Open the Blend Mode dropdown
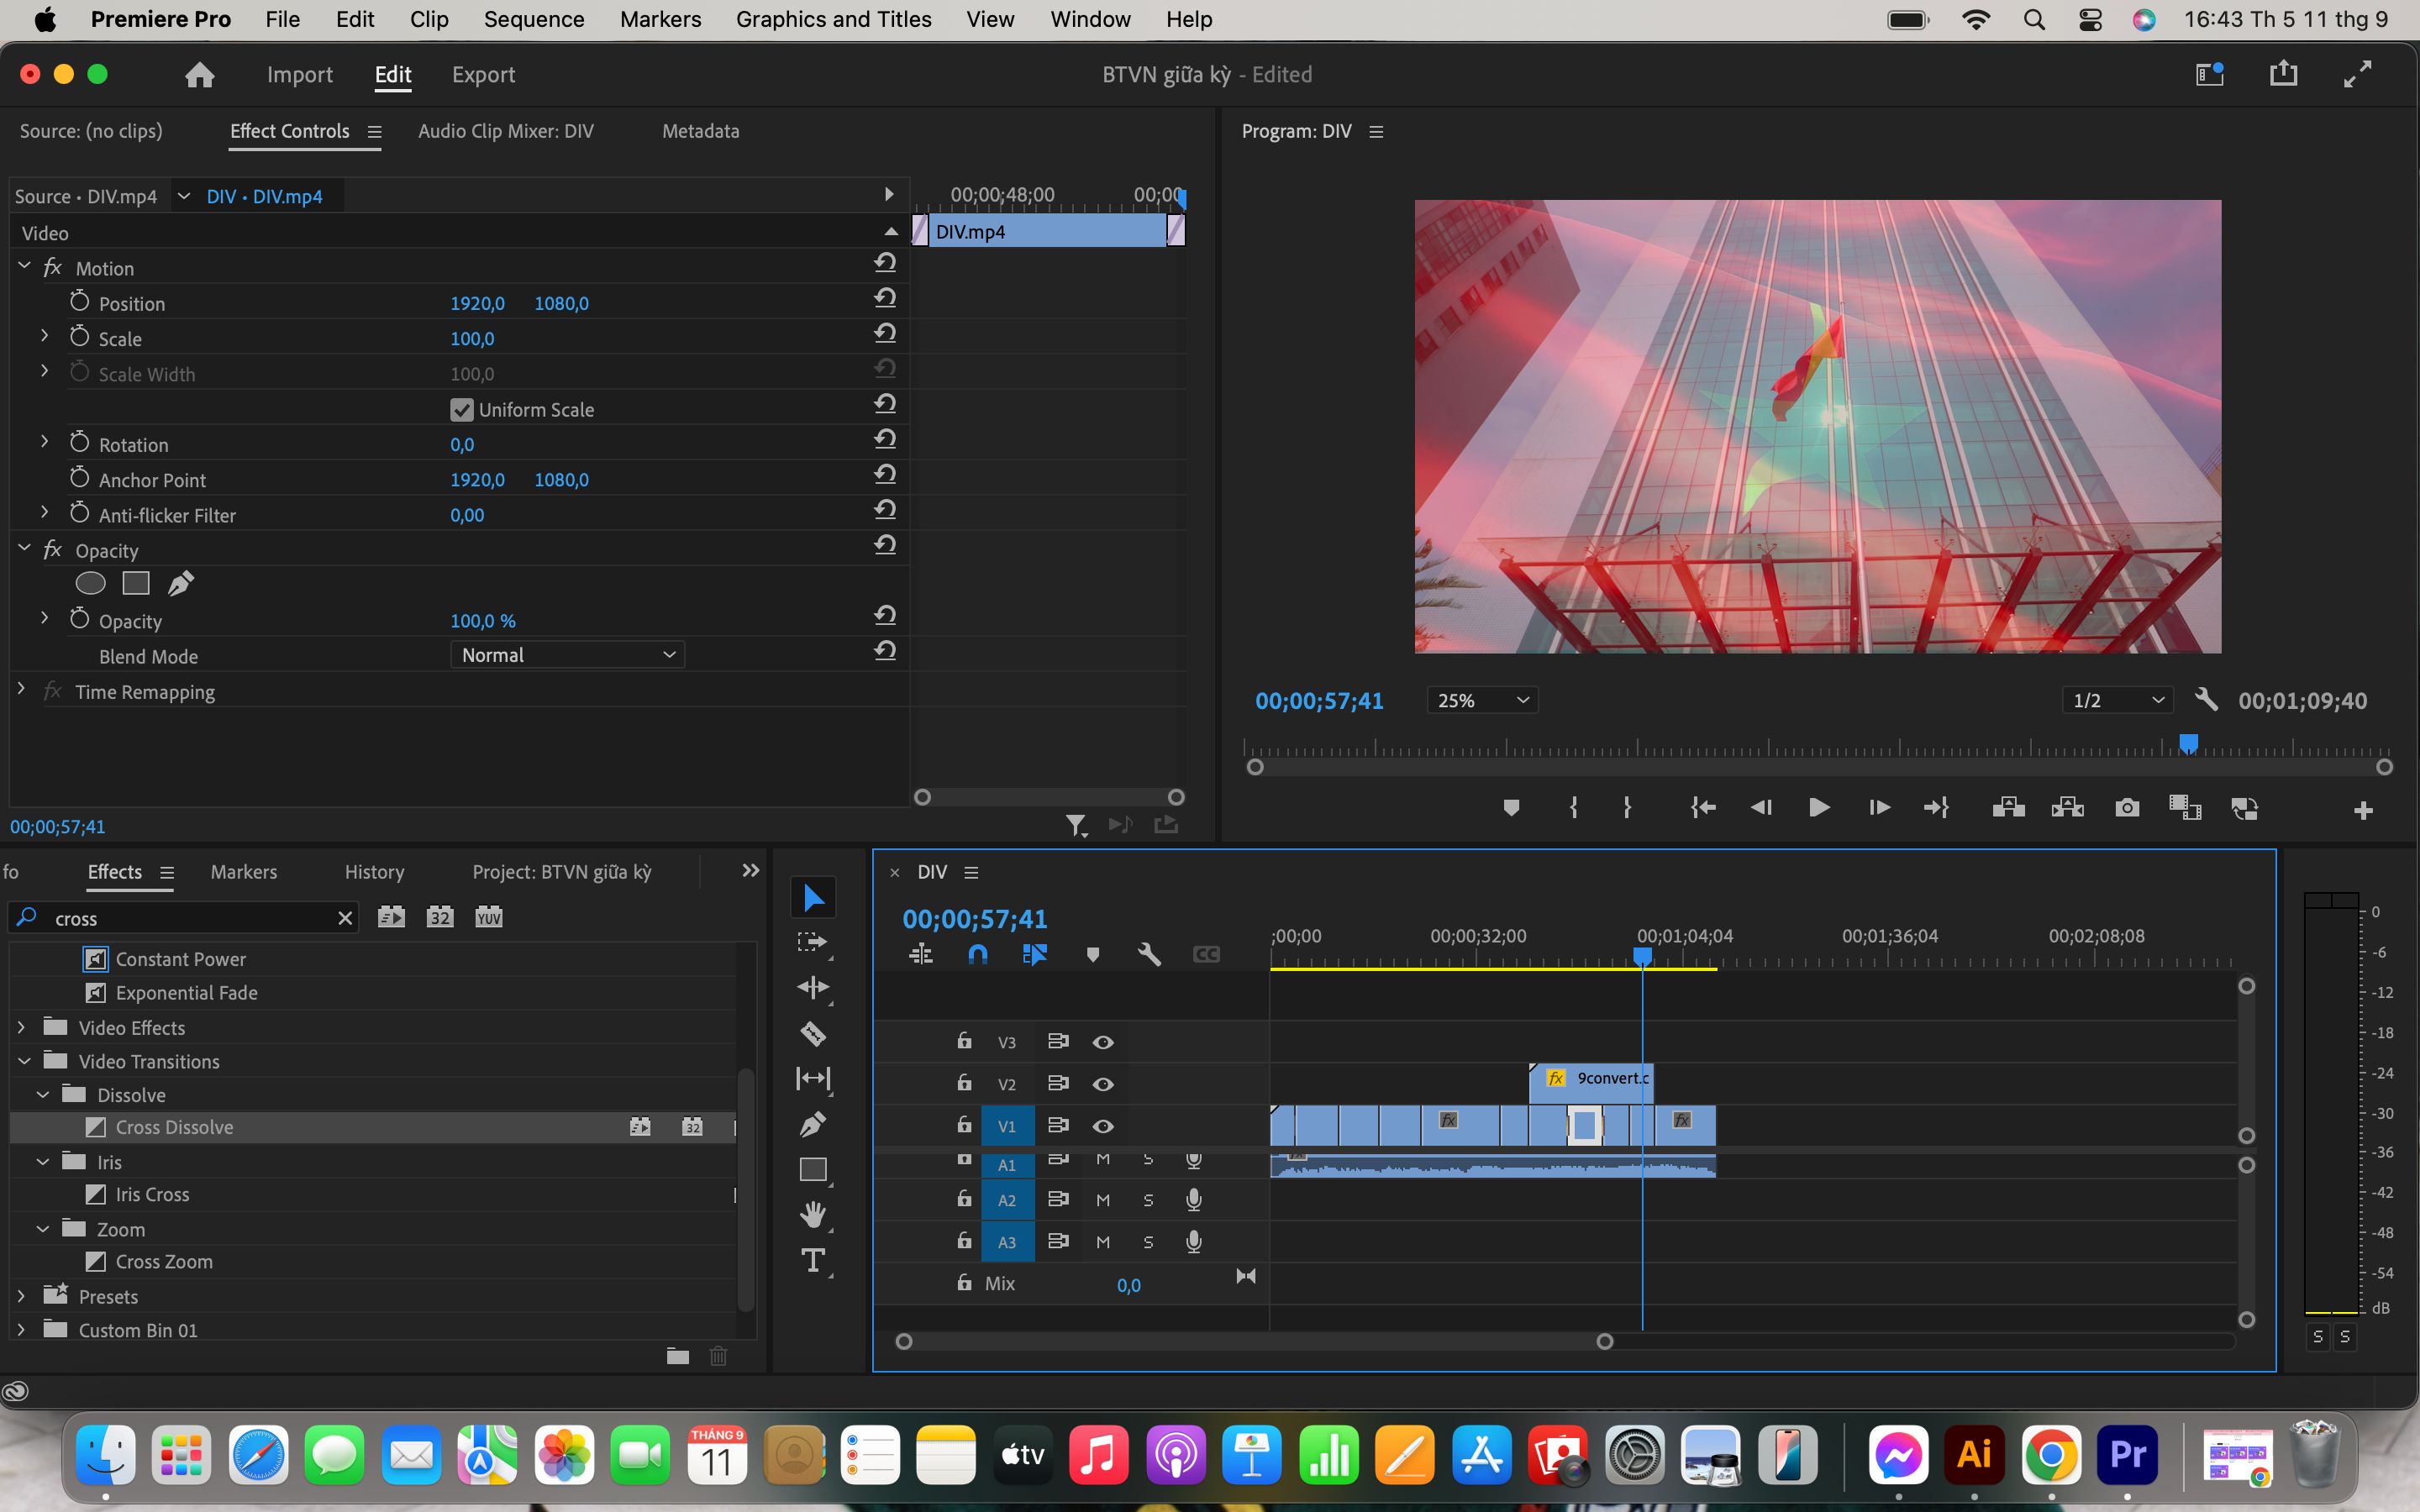 [567, 655]
